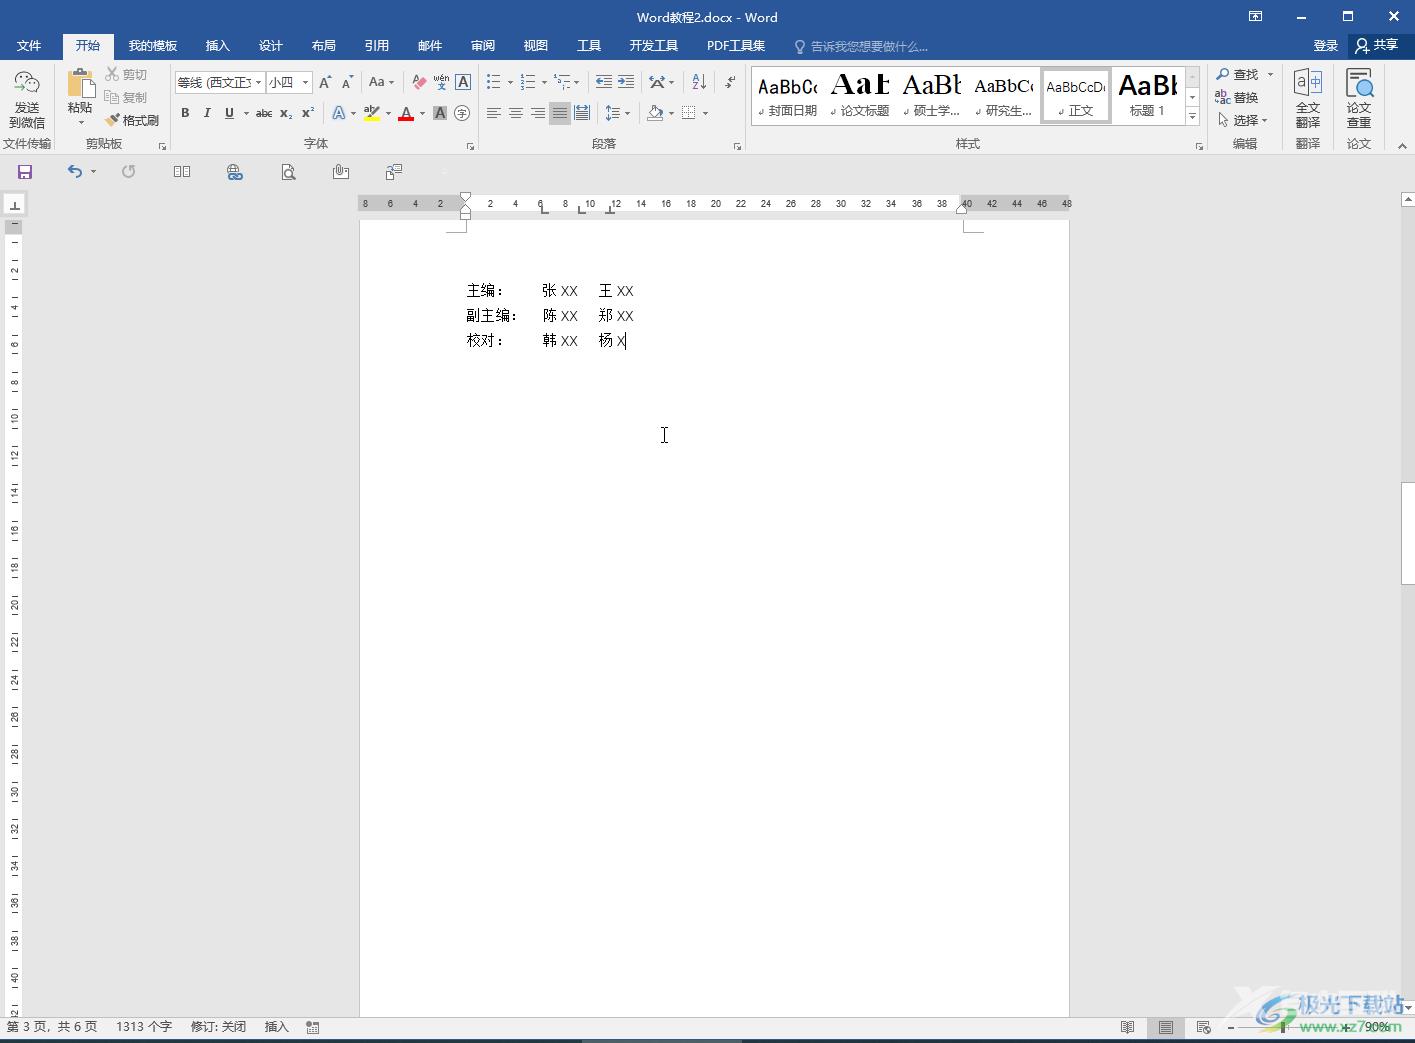Open the phonetic guide (wén) tool
Viewport: 1415px width, 1043px height.
[441, 82]
